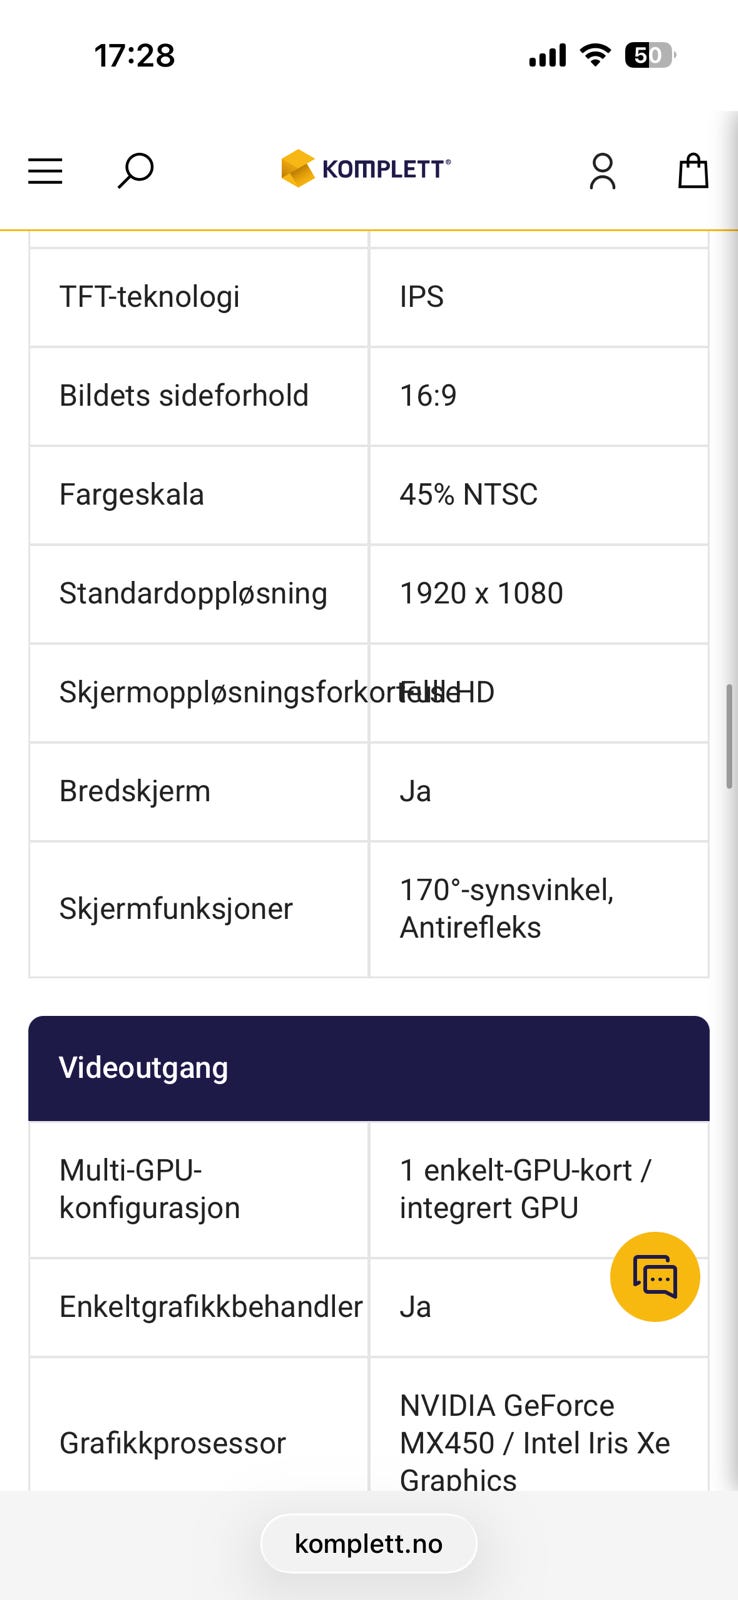The image size is (738, 1600).
Task: Click the page scrollbar thumb
Action: (729, 736)
